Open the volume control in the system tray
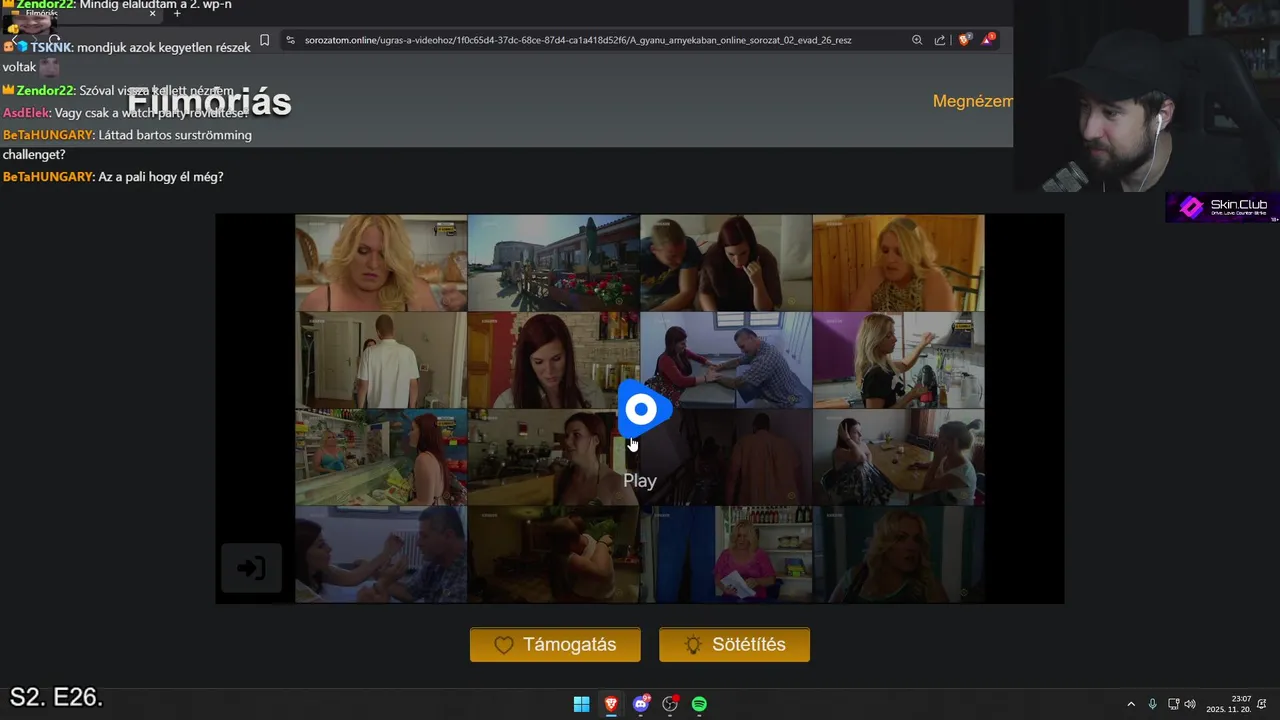 point(1190,704)
